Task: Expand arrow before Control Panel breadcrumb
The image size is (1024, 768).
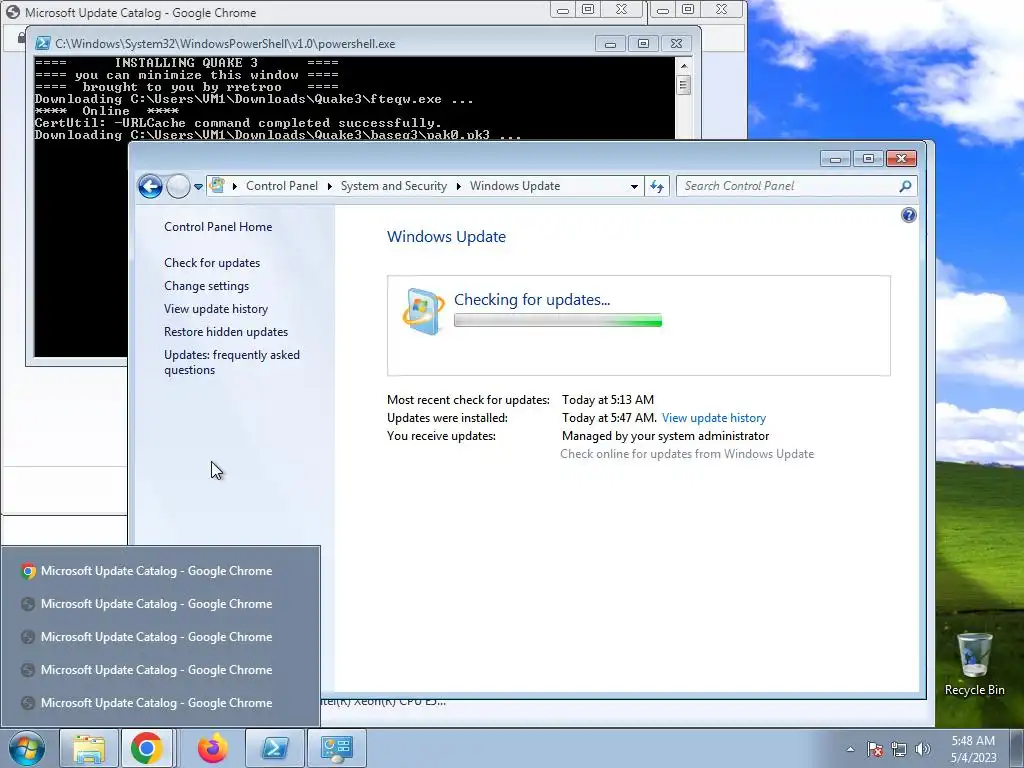Action: tap(234, 186)
